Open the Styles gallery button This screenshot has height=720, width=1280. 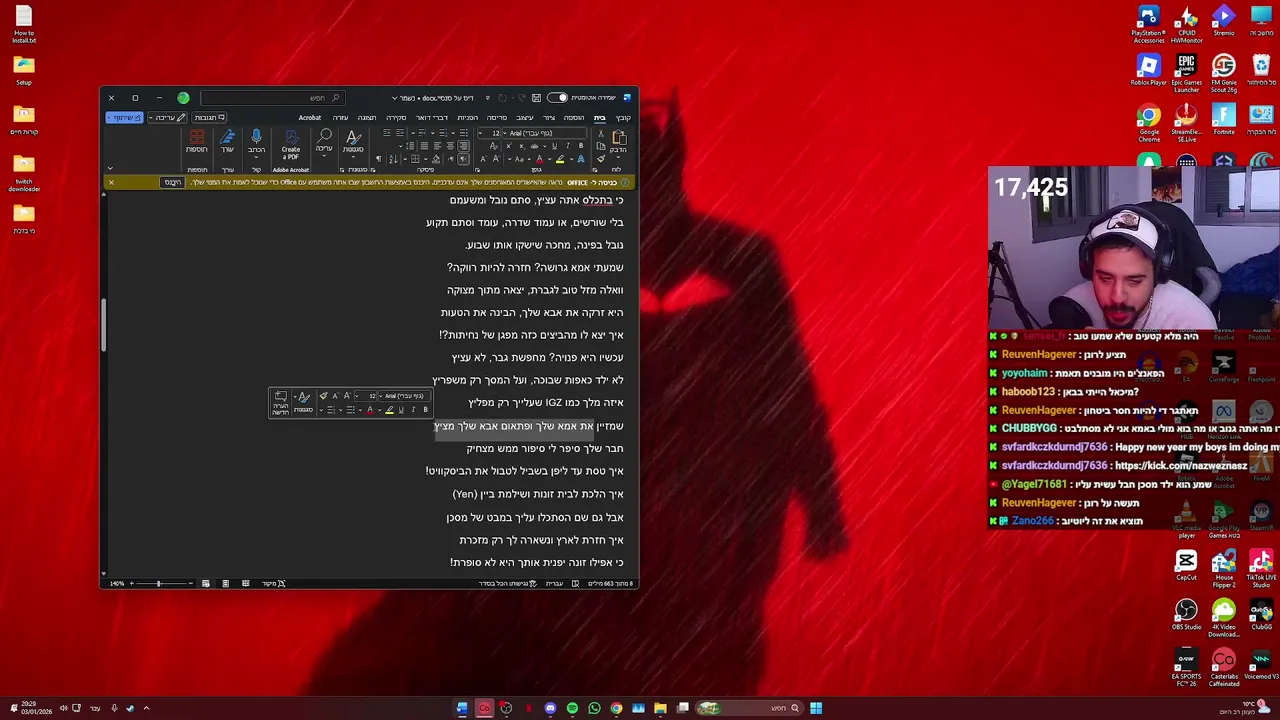tap(353, 143)
